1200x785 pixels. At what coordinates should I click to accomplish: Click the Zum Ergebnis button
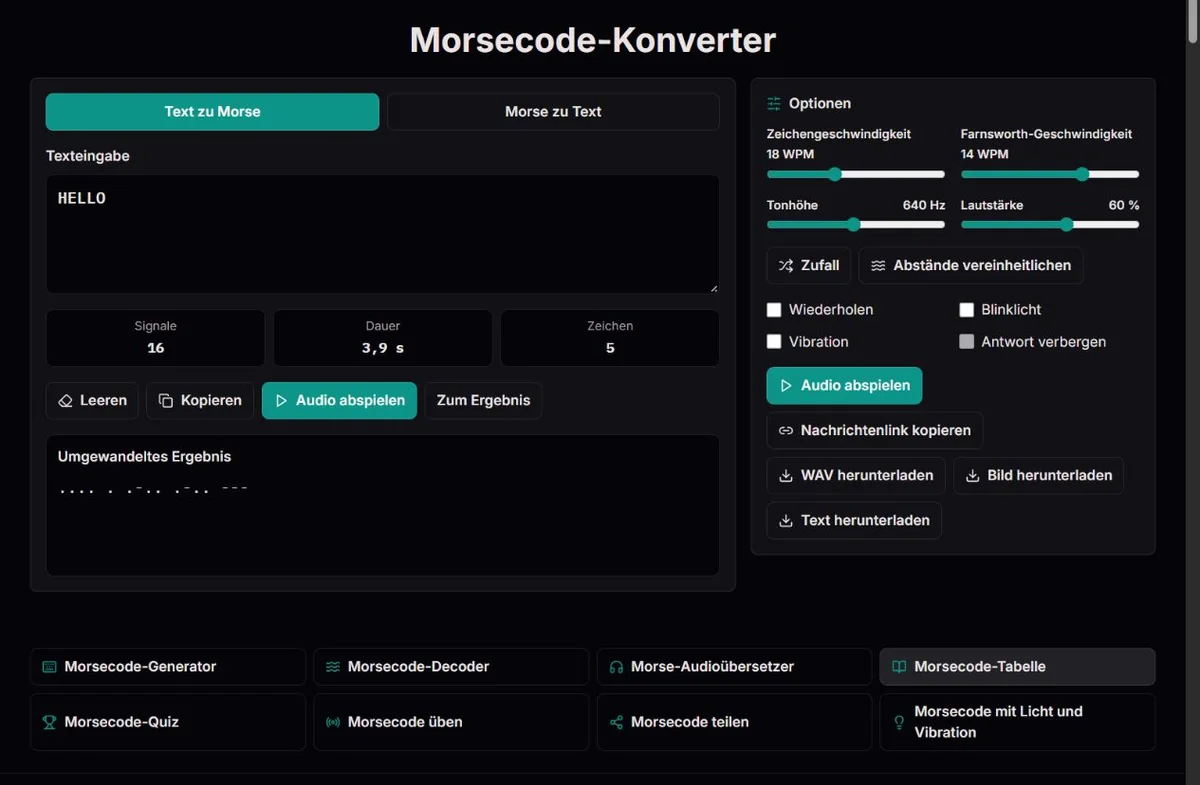click(484, 401)
